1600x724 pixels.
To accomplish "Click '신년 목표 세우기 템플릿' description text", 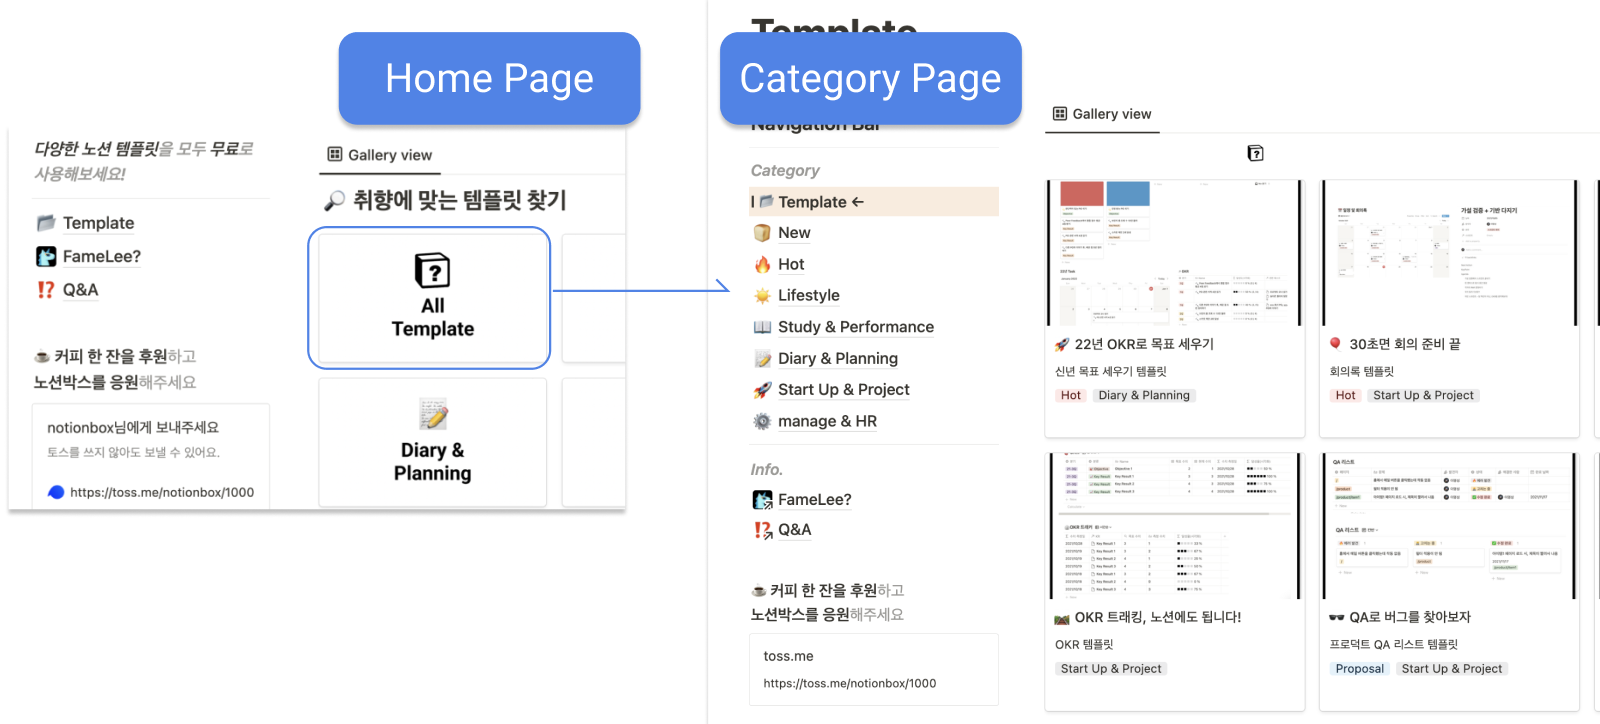I will pos(1111,371).
